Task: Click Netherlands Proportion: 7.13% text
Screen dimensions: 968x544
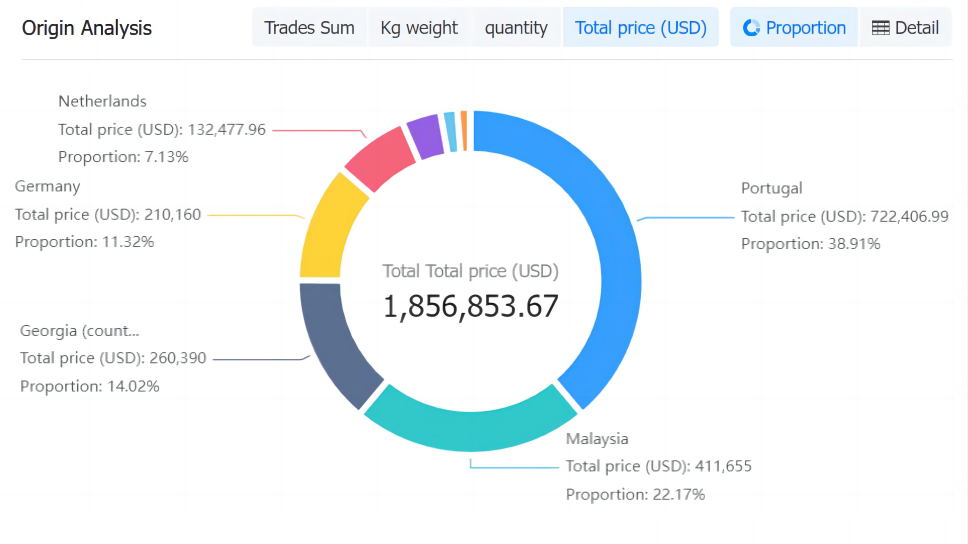Action: [x=123, y=157]
